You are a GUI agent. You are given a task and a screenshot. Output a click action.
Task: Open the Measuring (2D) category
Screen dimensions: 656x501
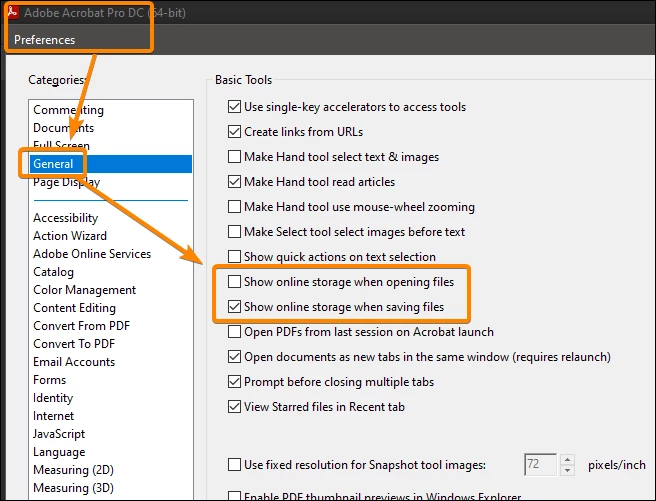pos(74,470)
